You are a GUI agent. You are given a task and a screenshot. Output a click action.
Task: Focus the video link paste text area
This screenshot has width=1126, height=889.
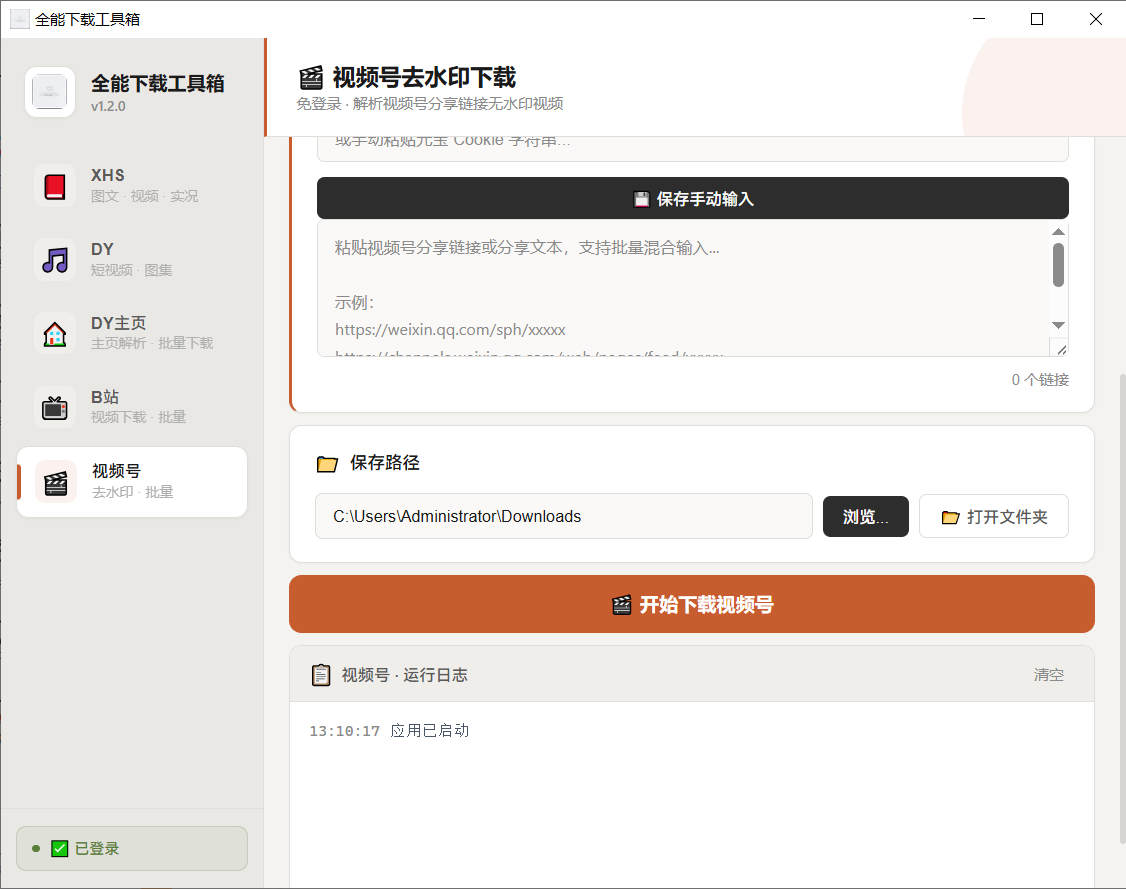[683, 288]
